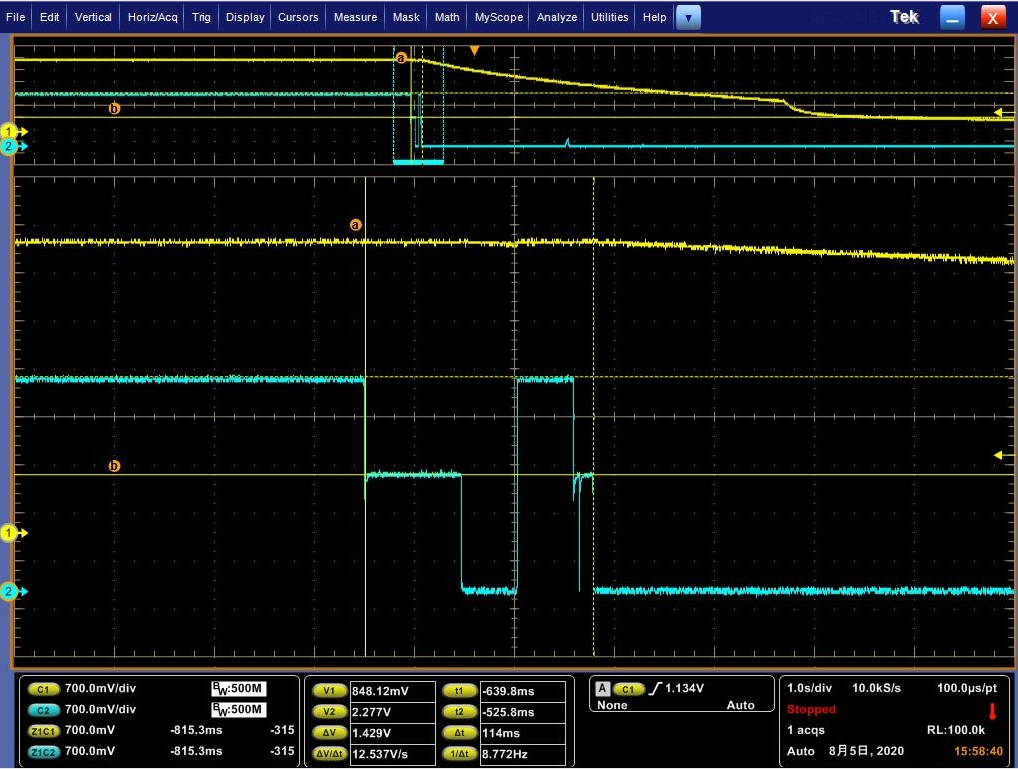Click the orange trigger position marker
The width and height of the screenshot is (1018, 769).
coord(475,51)
